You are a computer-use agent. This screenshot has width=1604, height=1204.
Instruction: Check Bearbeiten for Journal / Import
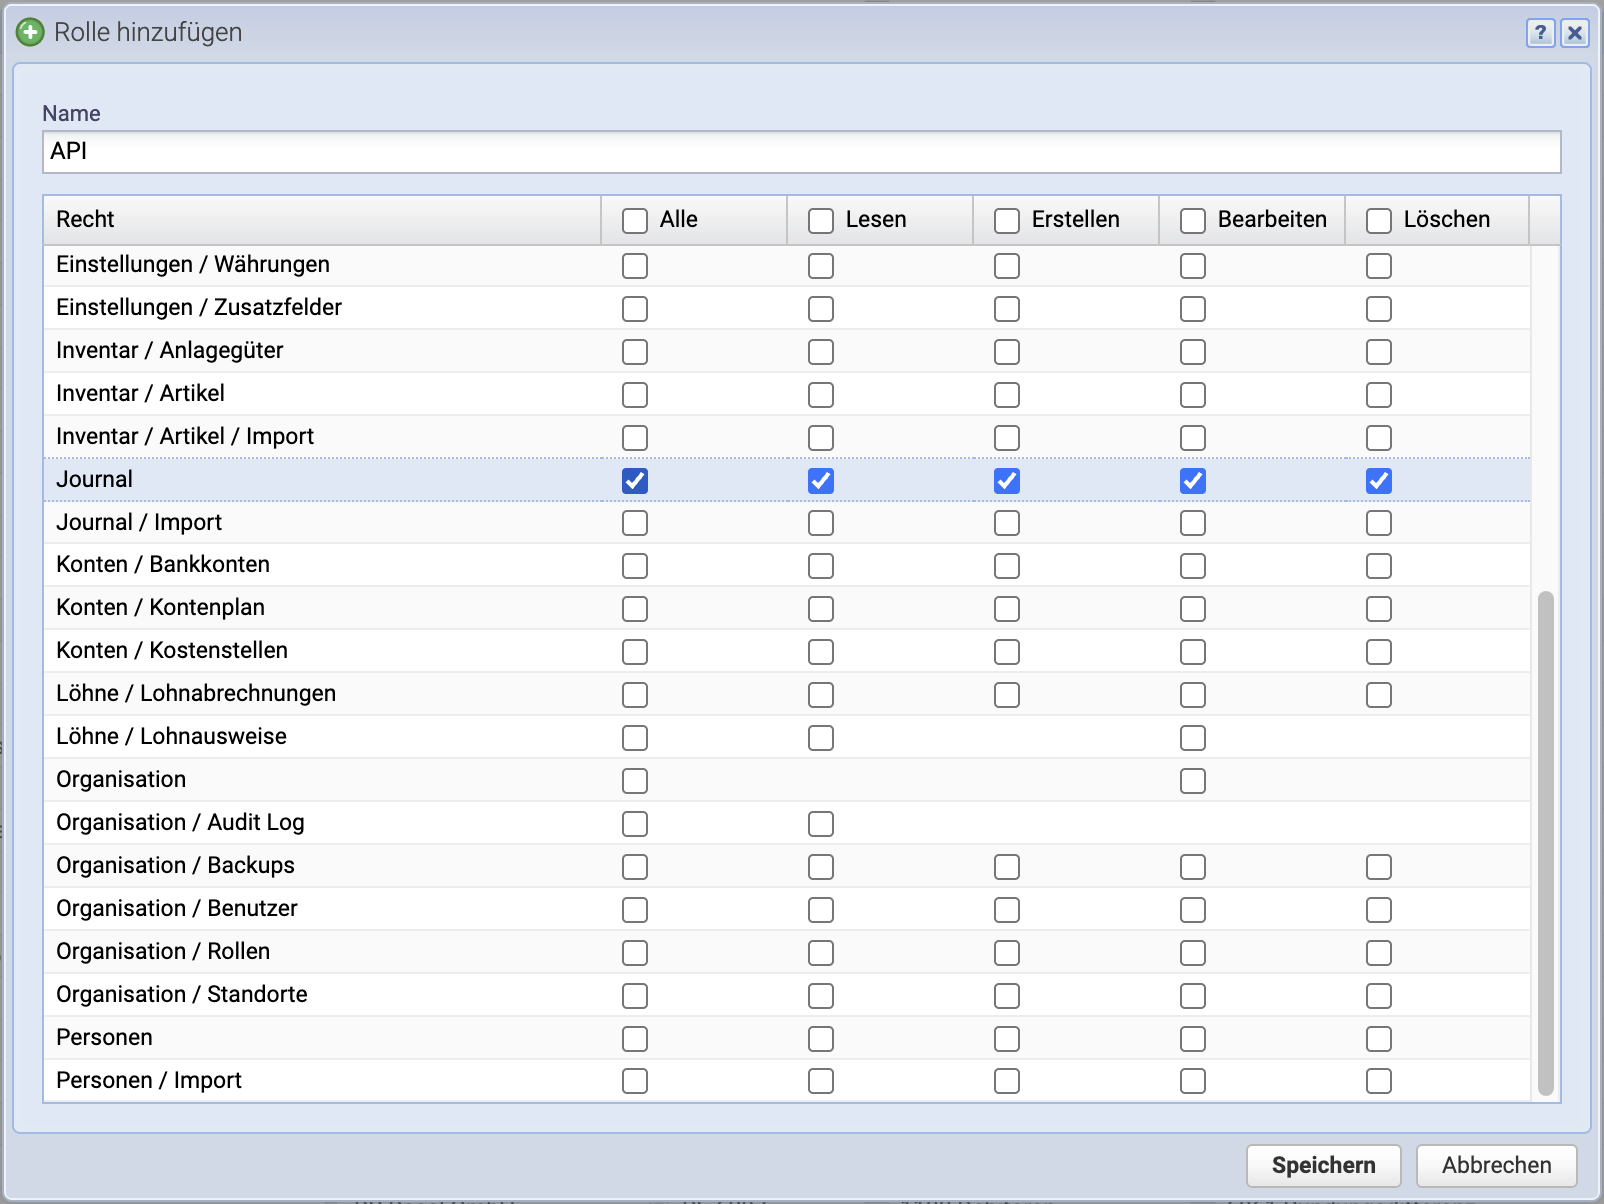[1193, 523]
